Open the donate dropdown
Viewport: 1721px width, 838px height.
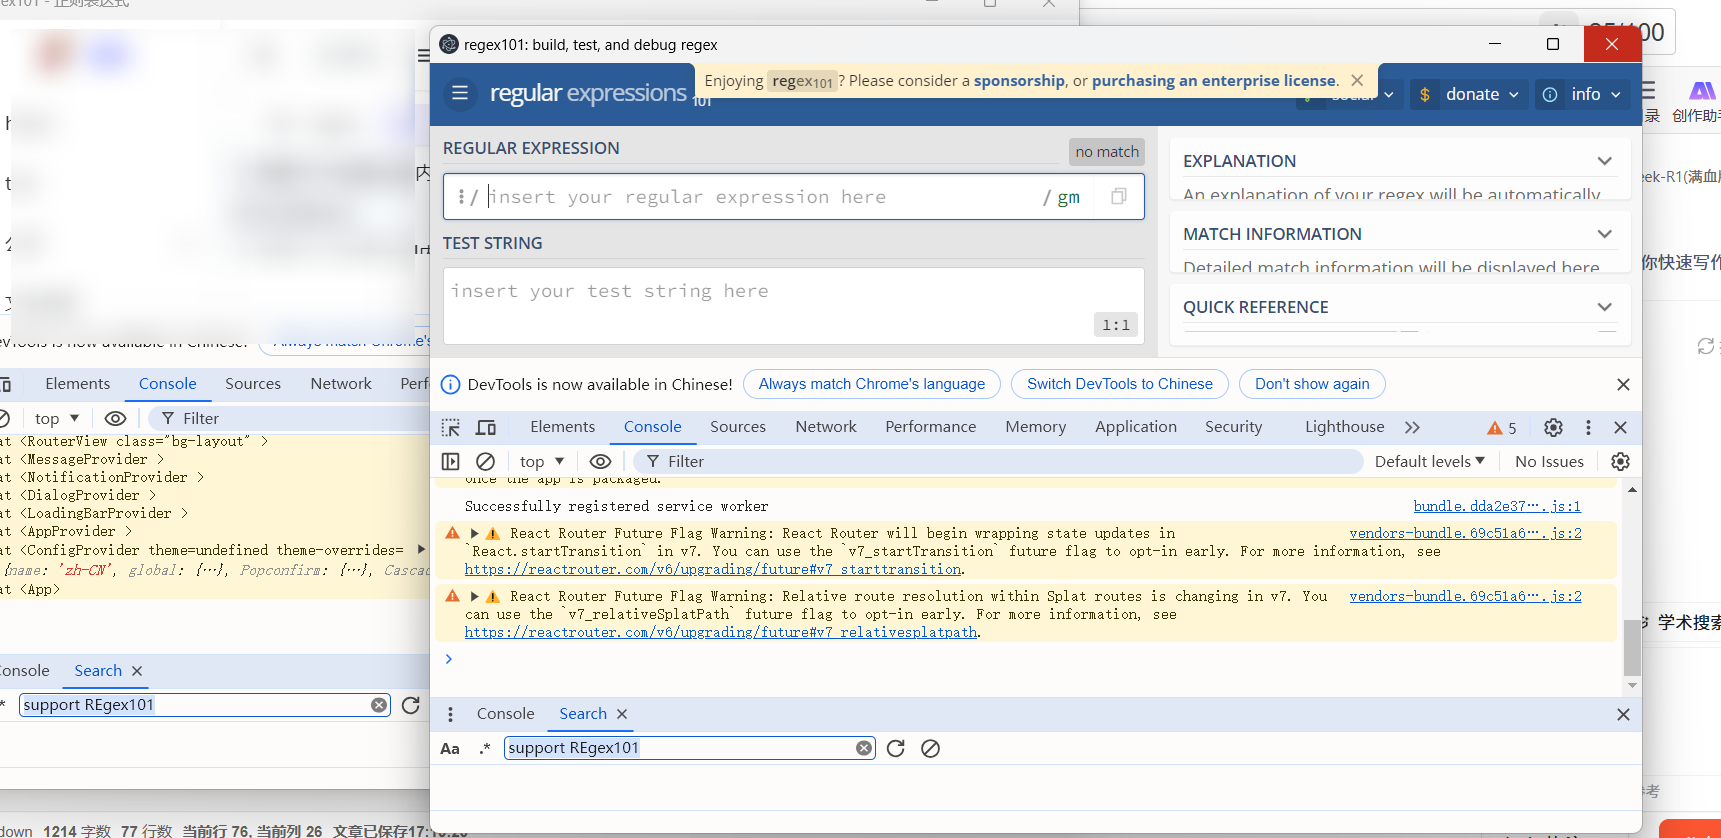(x=1469, y=94)
